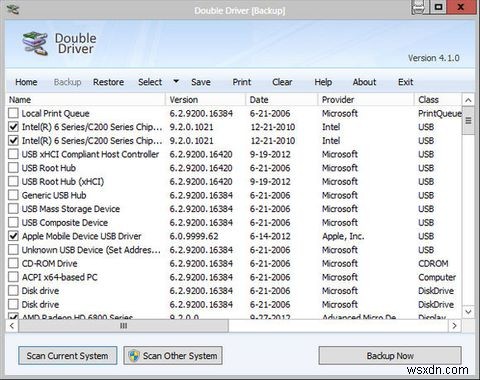The image size is (480, 380).
Task: Check the ACPI x64-based PC box
Action: [x=13, y=277]
